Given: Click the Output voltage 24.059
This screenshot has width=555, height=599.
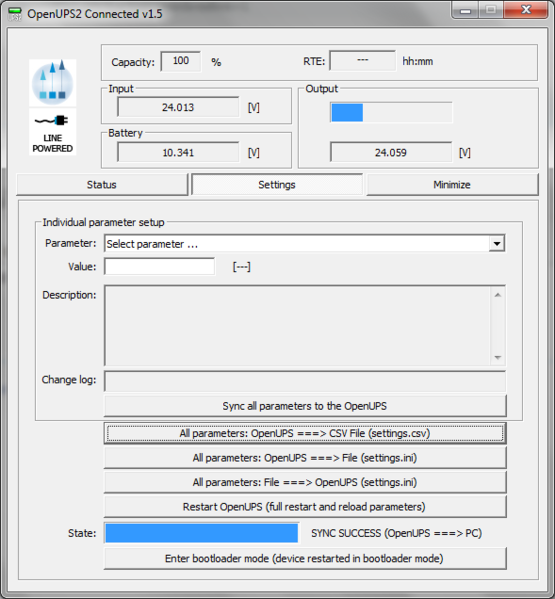Looking at the screenshot, I should 391,153.
